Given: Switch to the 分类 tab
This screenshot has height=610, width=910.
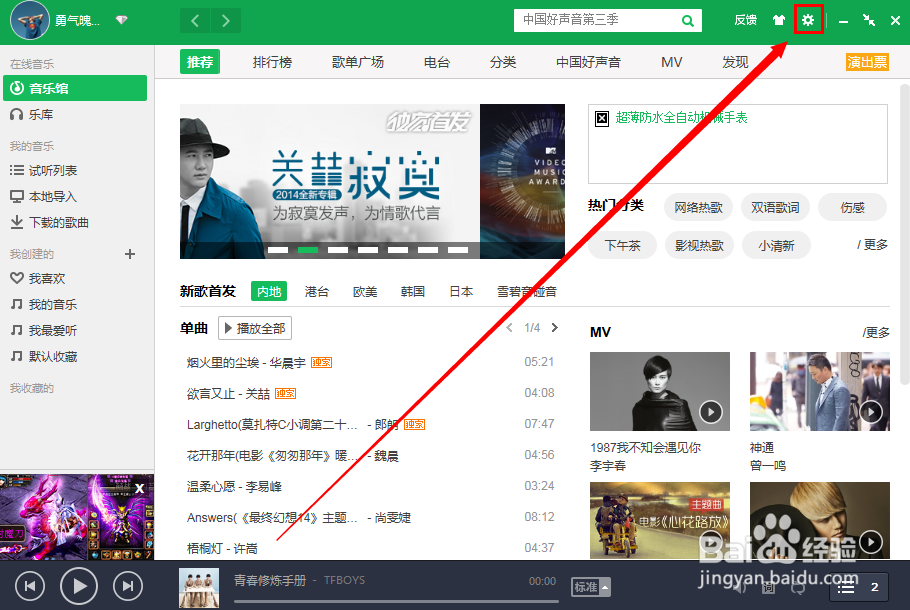Looking at the screenshot, I should click(x=503, y=62).
